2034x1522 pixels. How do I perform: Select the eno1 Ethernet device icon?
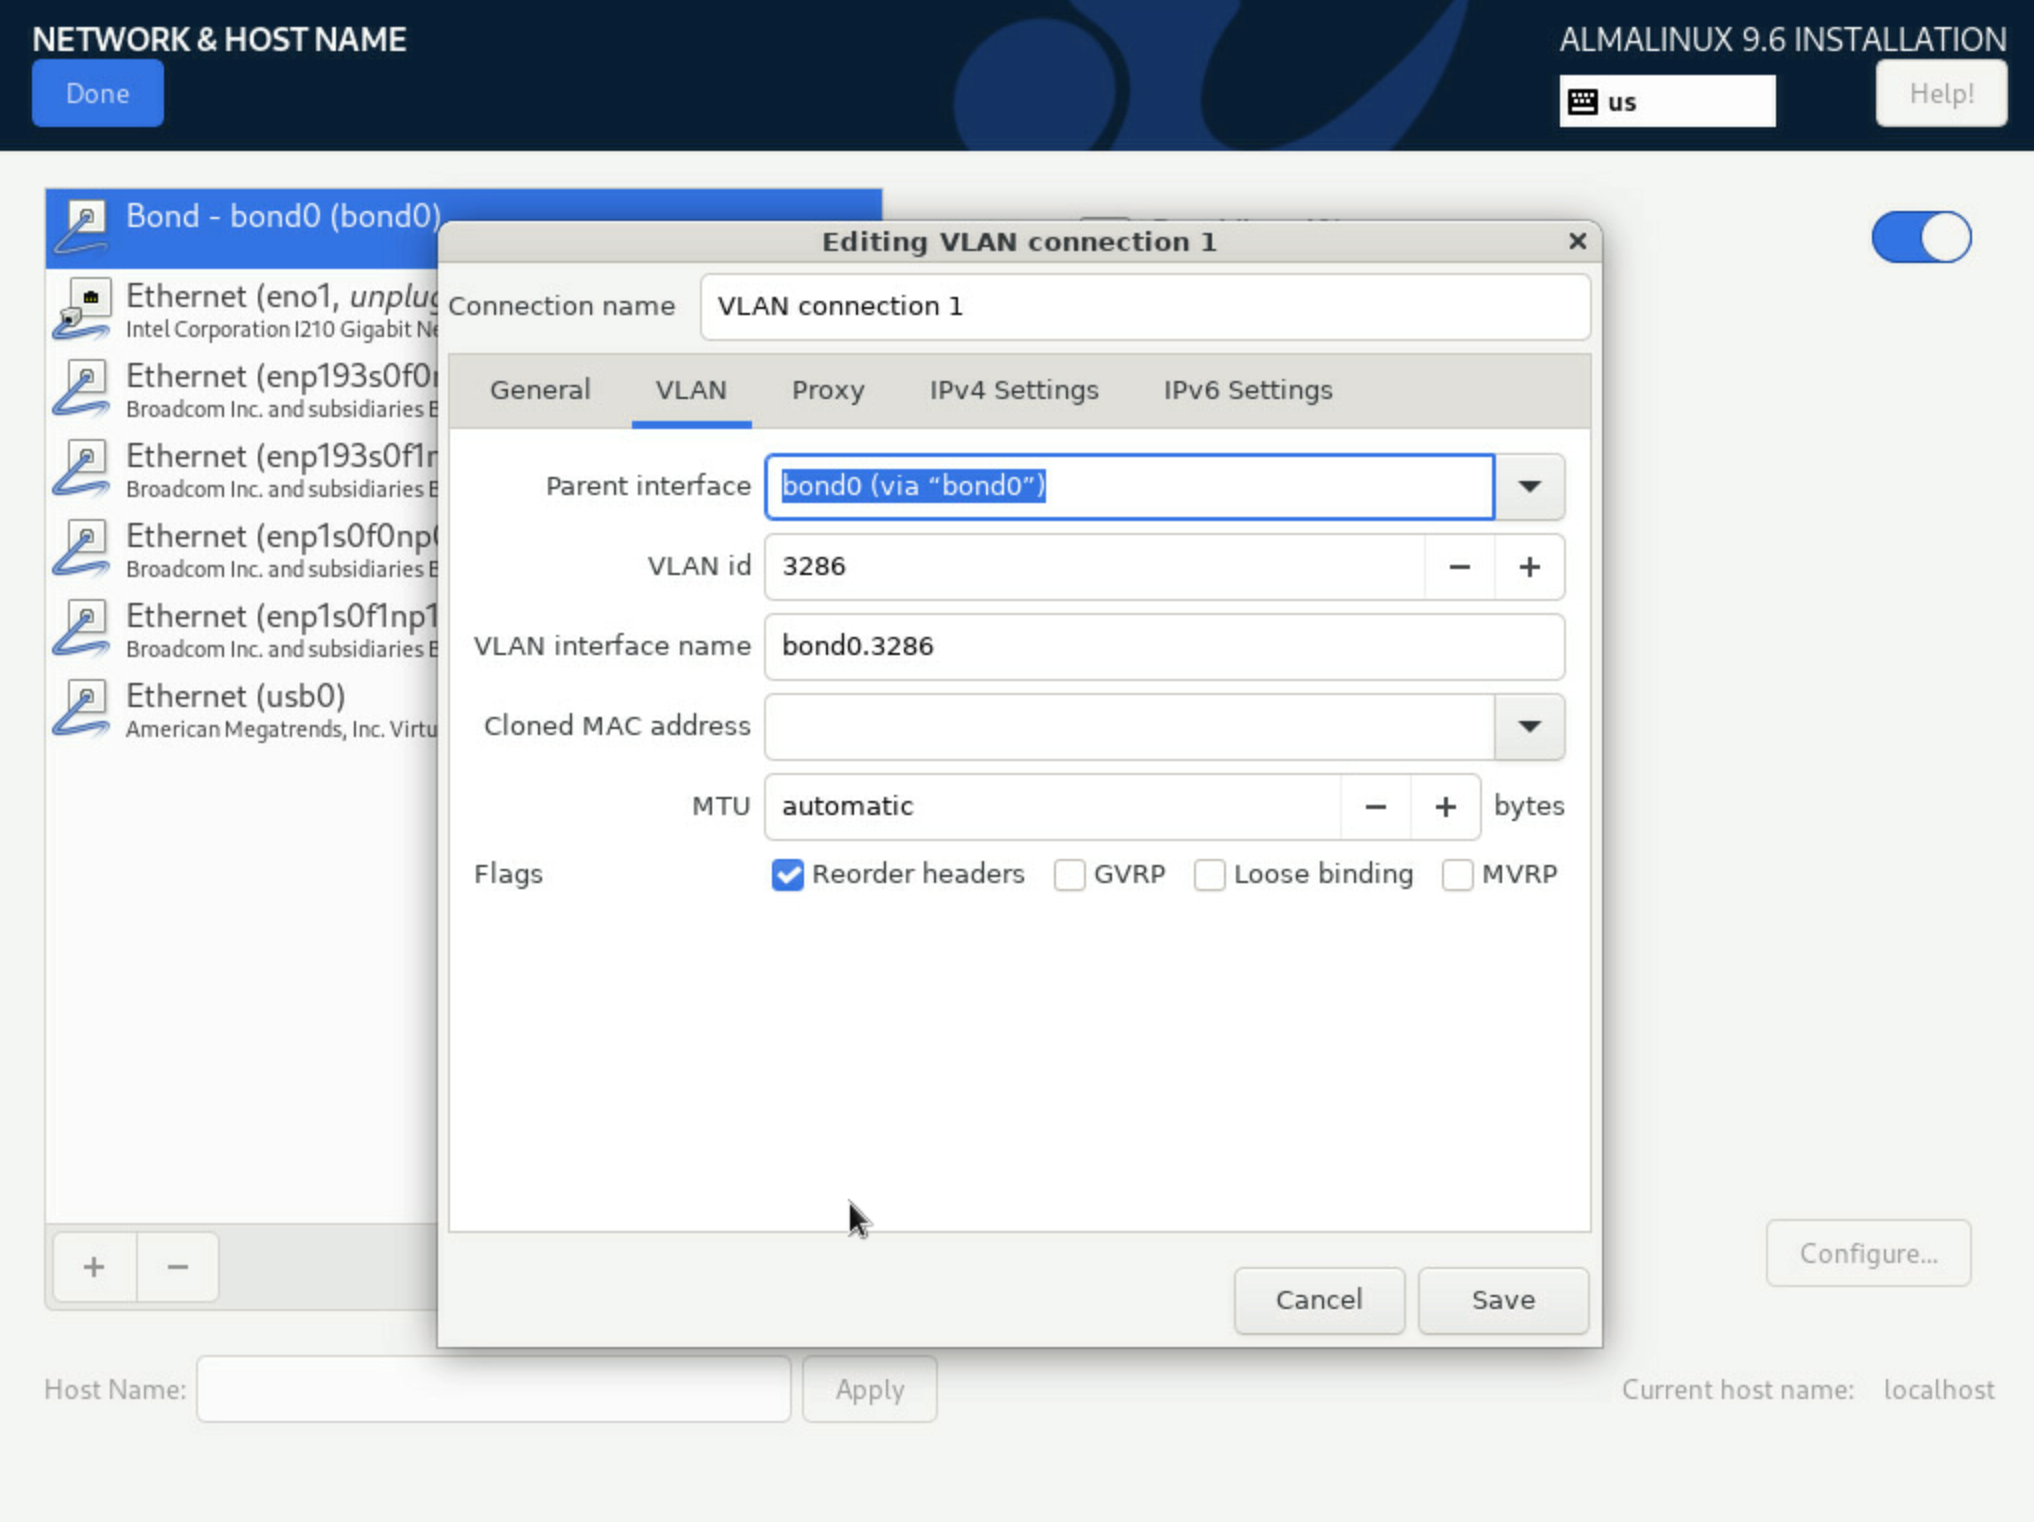[x=84, y=309]
